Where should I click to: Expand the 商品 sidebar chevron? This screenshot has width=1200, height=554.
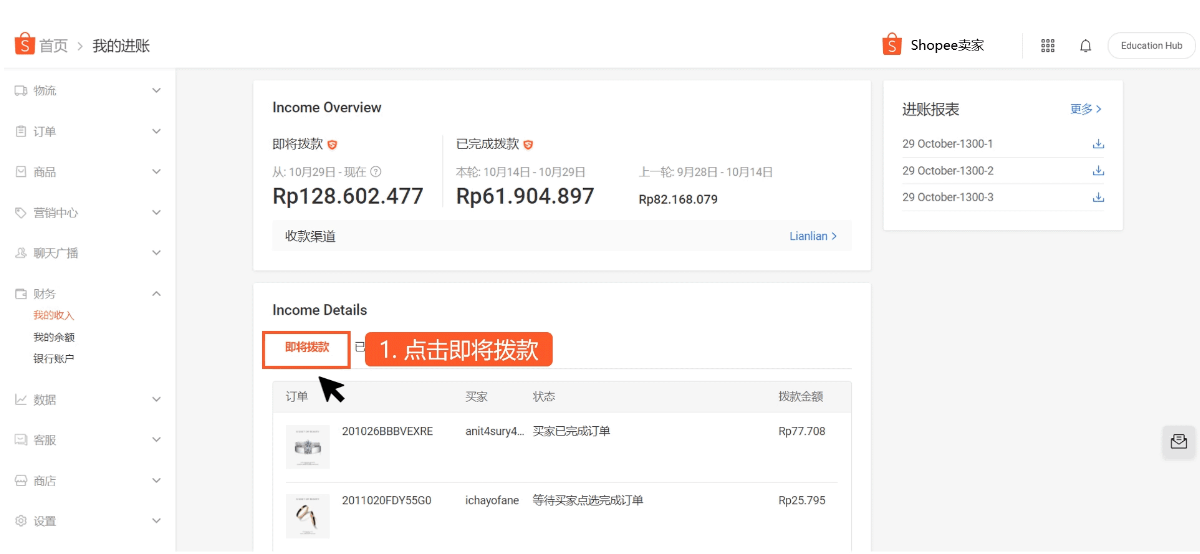pos(156,172)
